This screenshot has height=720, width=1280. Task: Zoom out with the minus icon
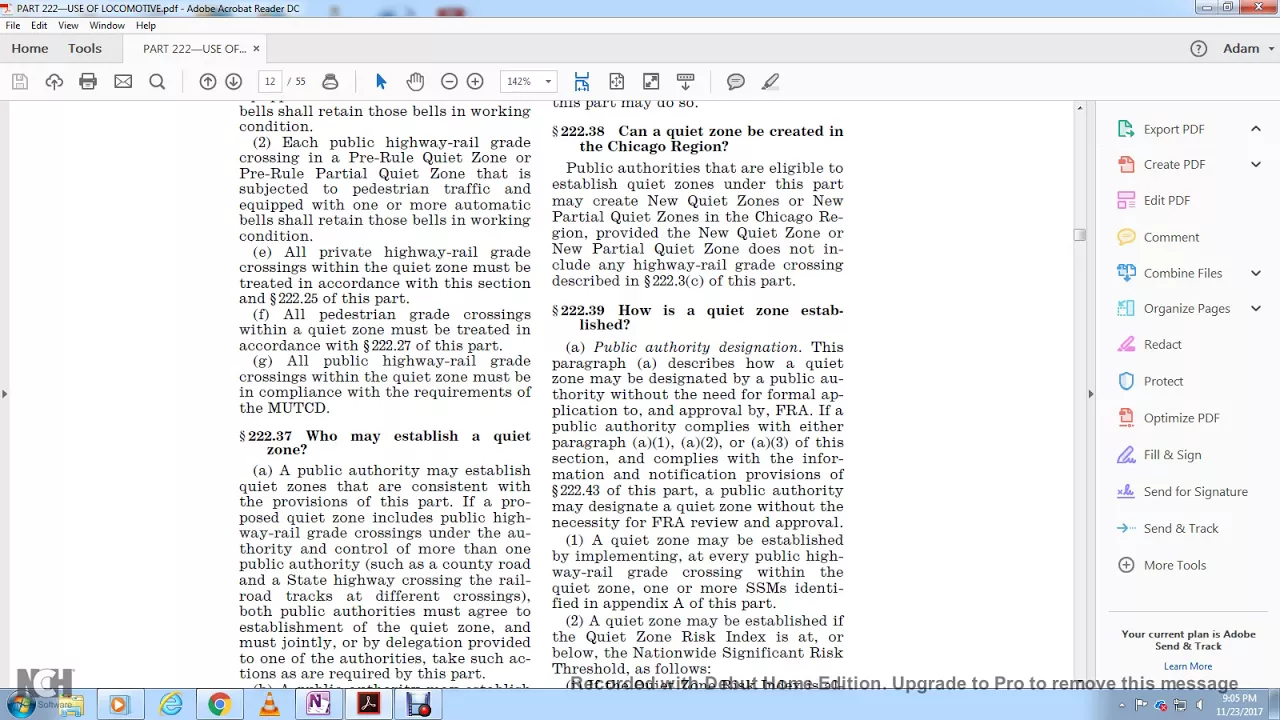pos(449,82)
